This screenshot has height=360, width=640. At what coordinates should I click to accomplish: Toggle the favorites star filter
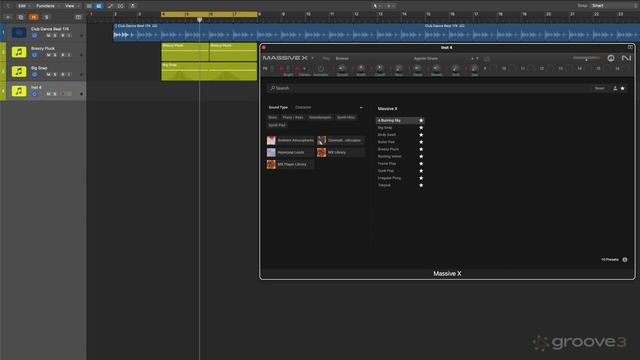pyautogui.click(x=622, y=88)
